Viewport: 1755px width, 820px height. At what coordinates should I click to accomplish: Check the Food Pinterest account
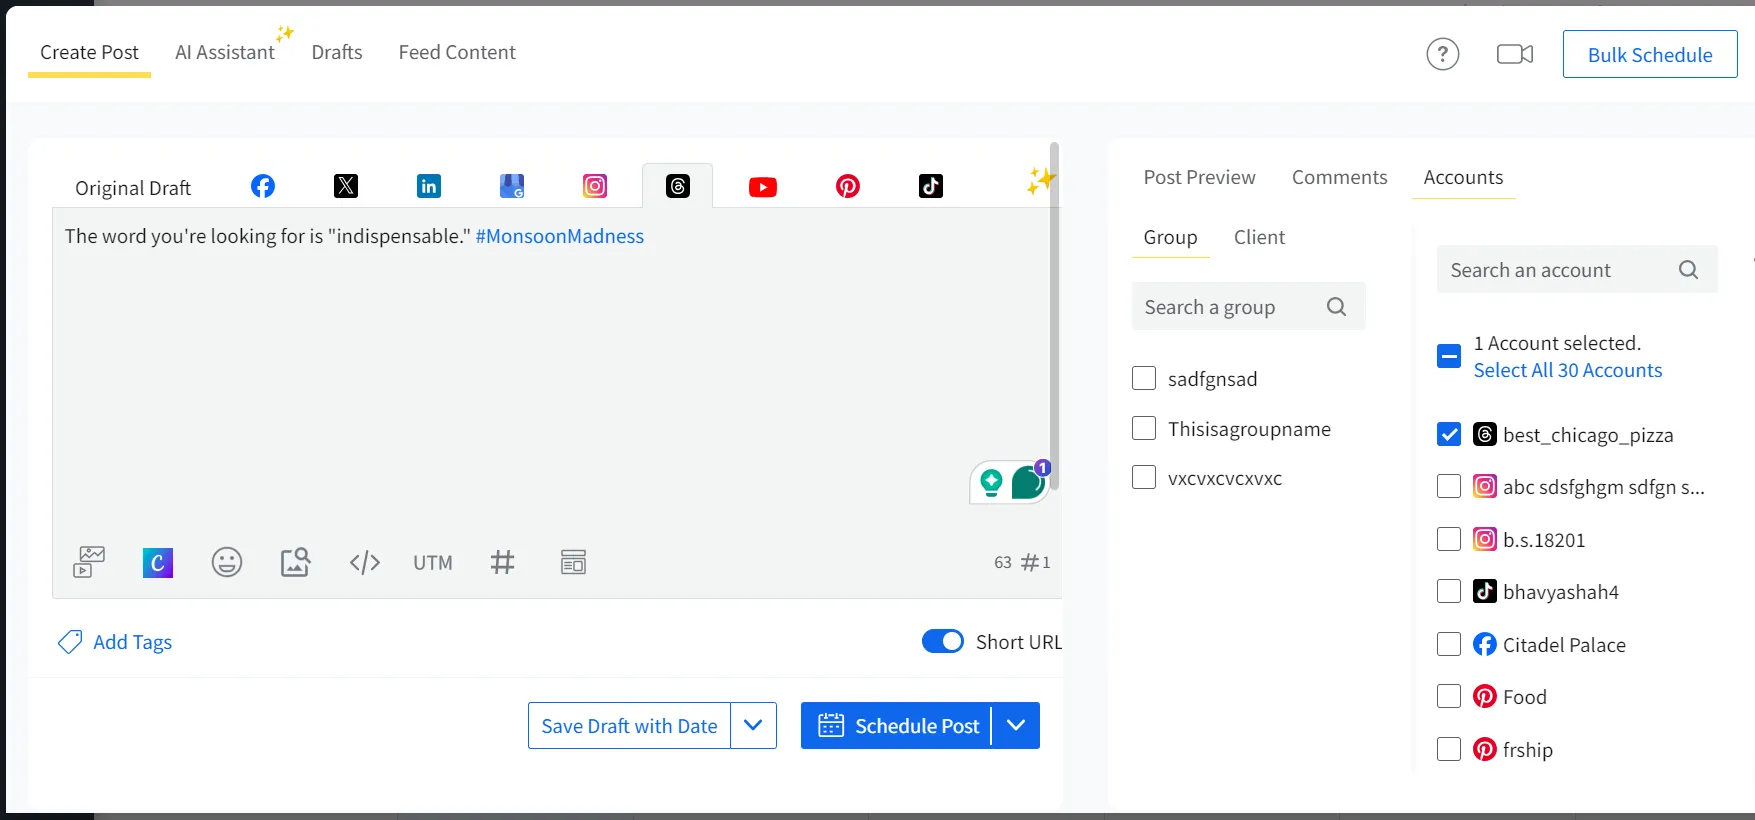click(x=1449, y=696)
